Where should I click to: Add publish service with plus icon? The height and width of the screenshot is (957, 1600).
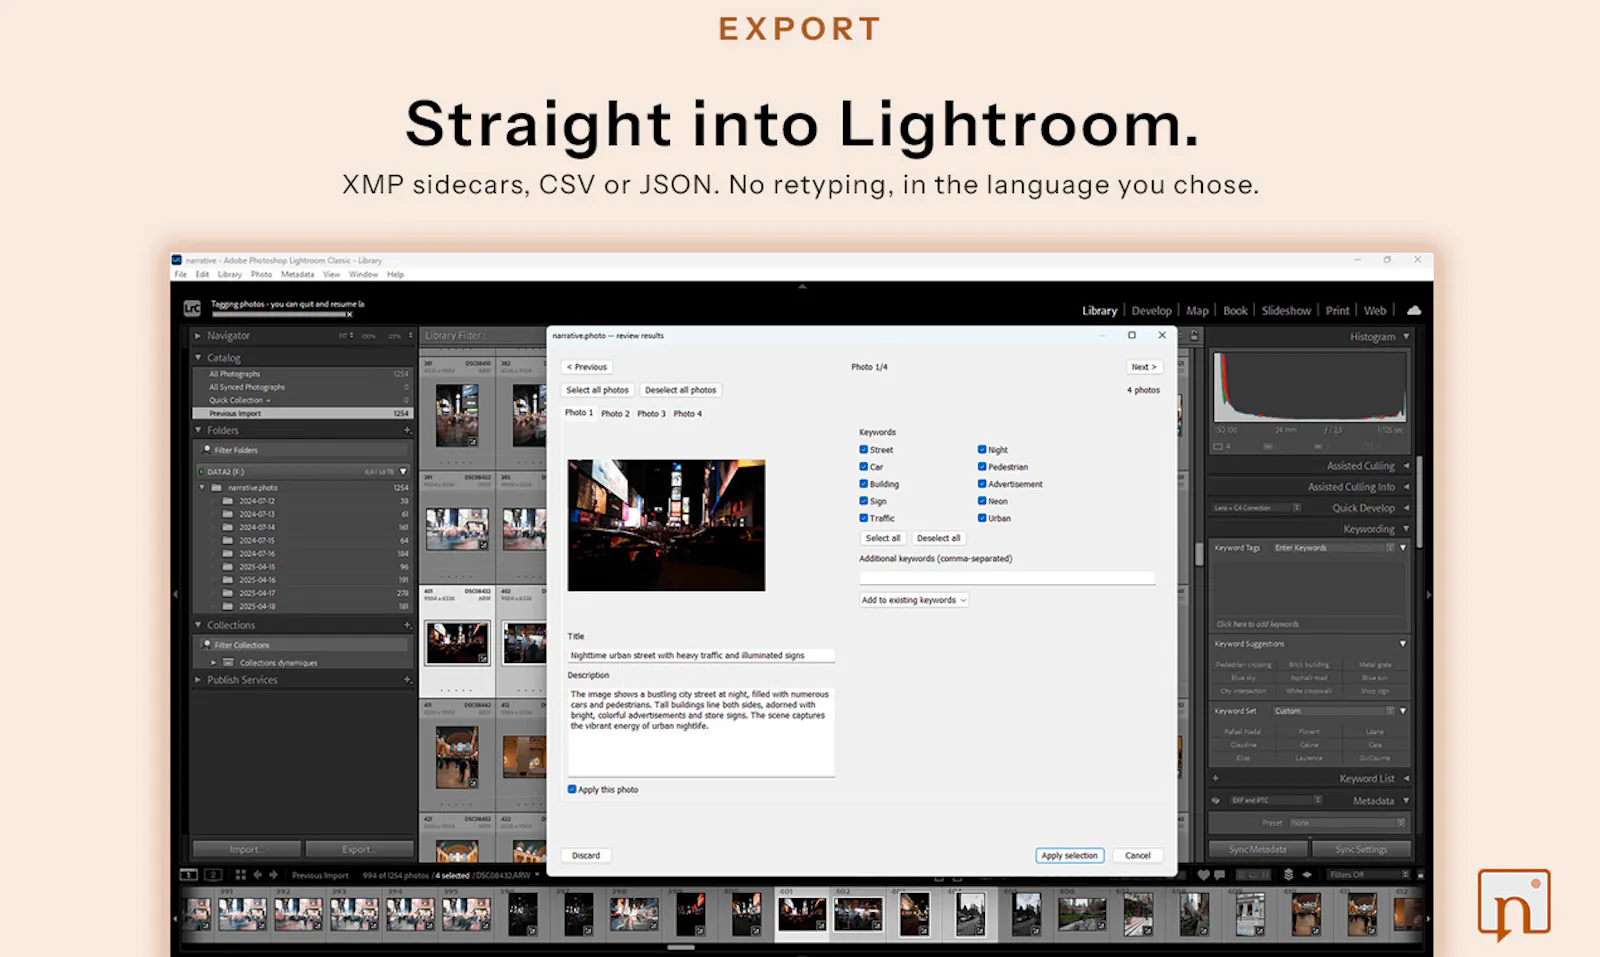[407, 680]
